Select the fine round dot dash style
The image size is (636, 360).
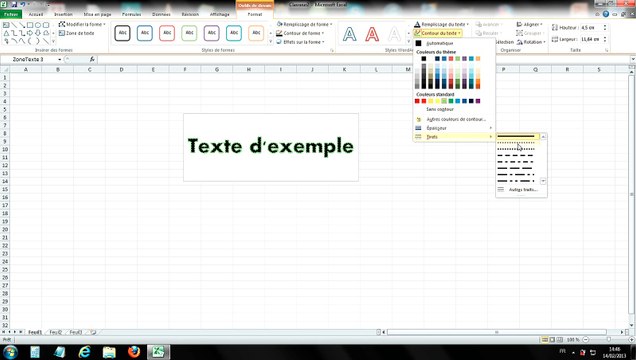(518, 143)
